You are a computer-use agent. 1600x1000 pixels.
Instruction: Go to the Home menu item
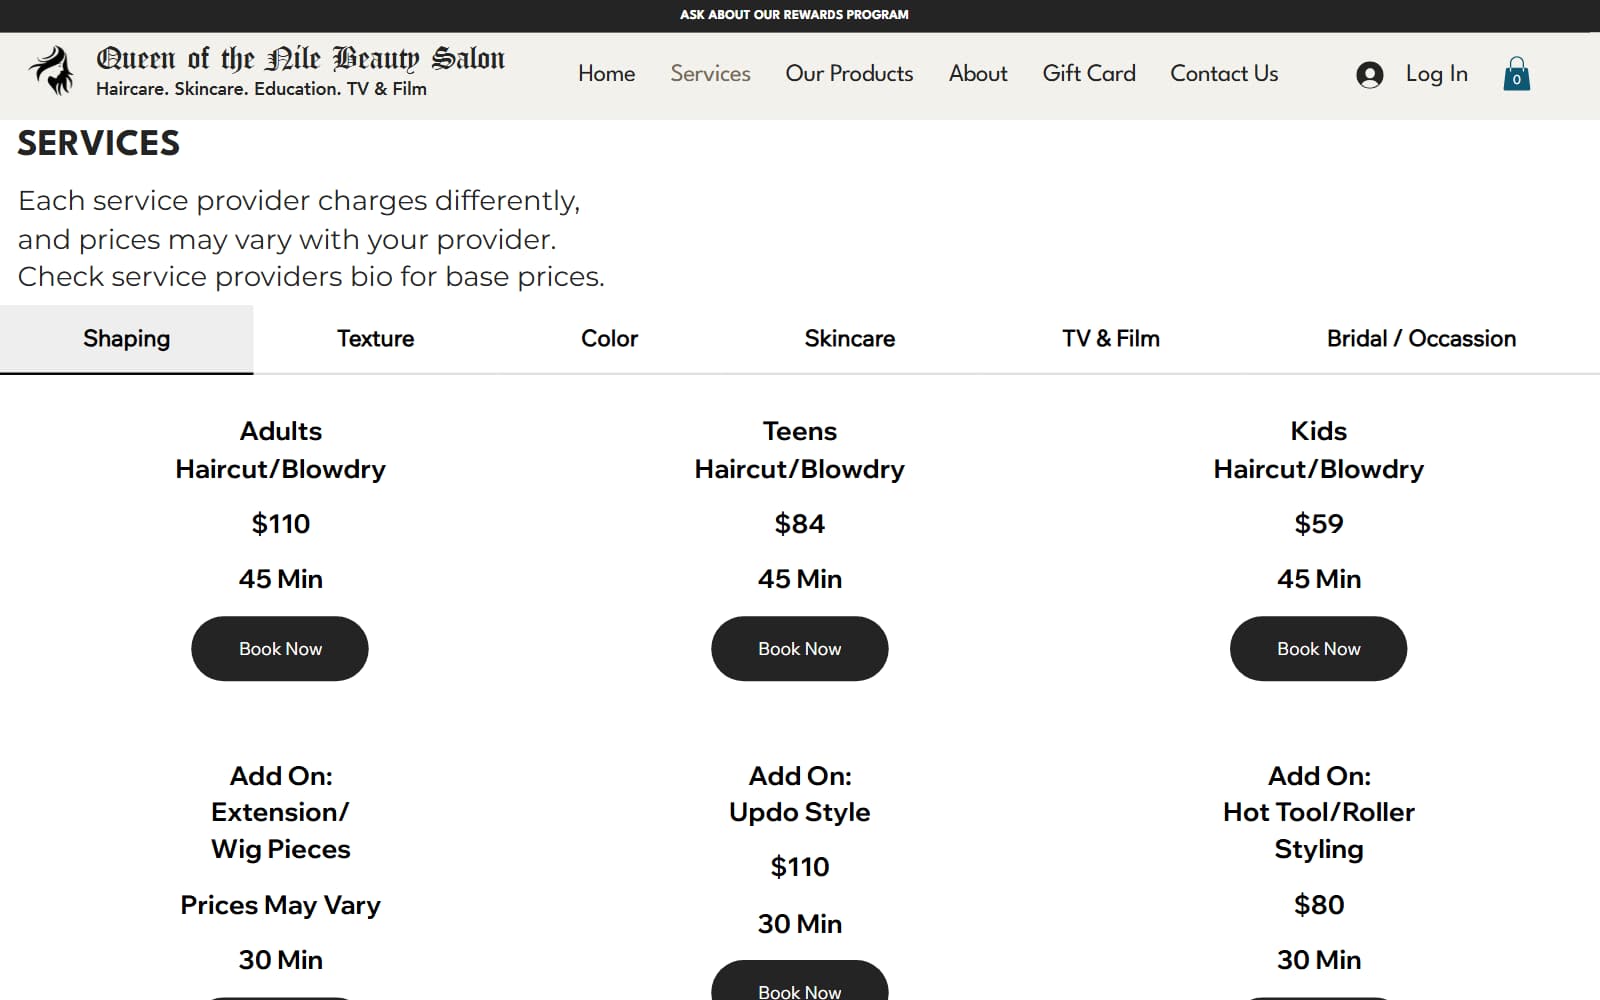[606, 74]
